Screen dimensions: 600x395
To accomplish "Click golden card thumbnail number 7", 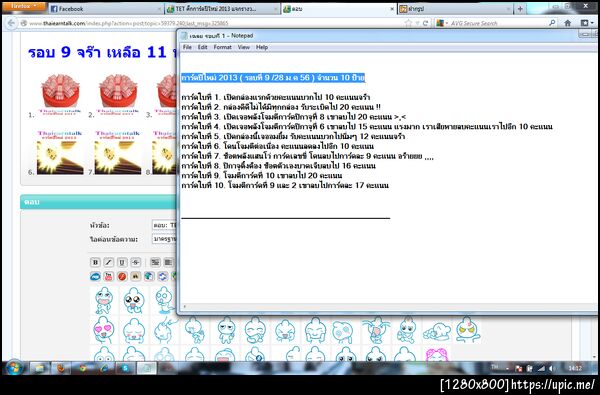I will click(x=118, y=152).
